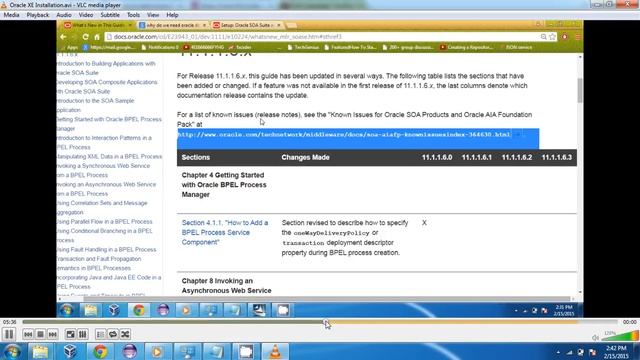
Task: Click the page vertical scrollbar in the video
Action: 580,91
